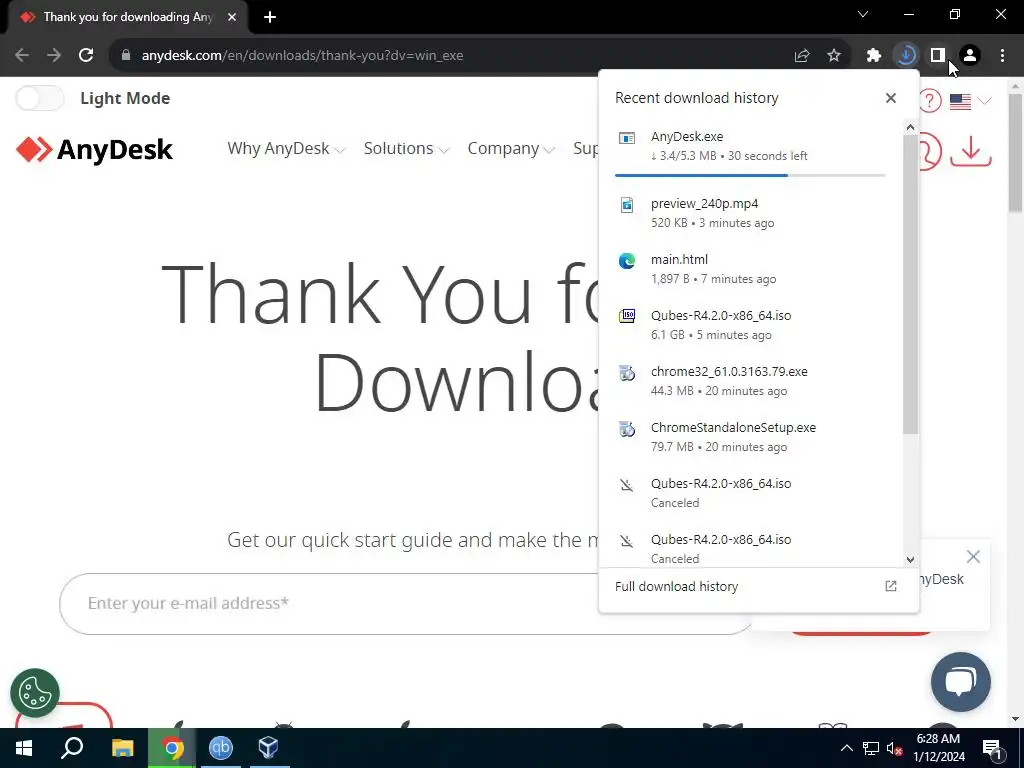
Task: Open VirtualBox from the taskbar
Action: pos(268,748)
